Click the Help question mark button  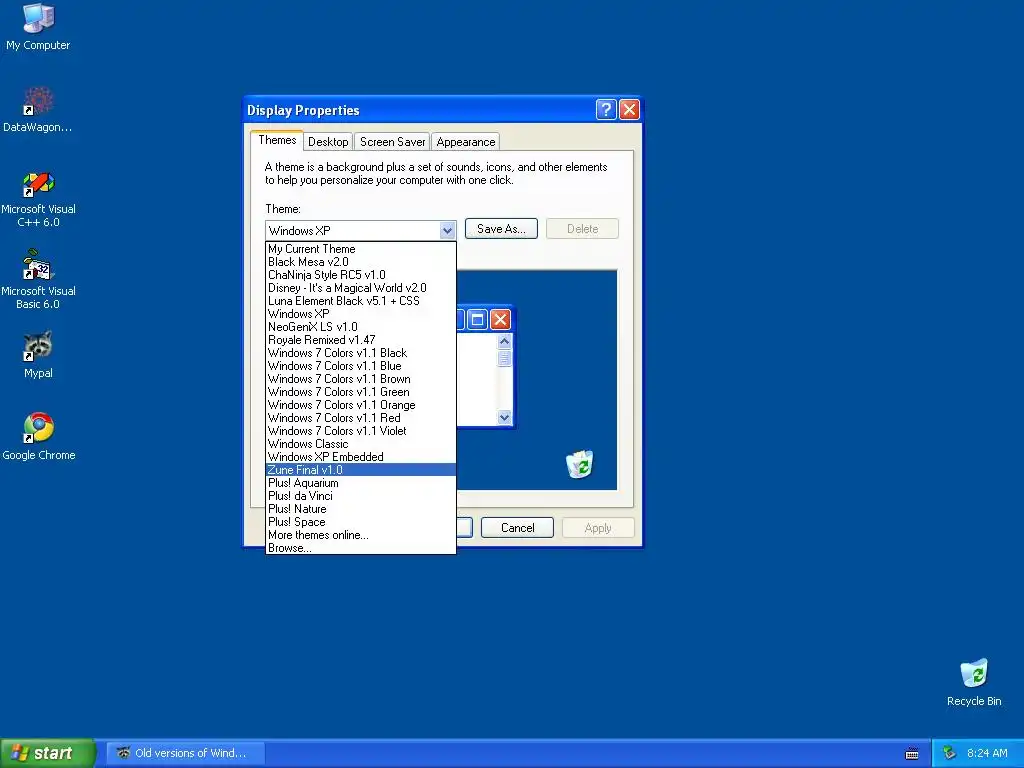606,110
